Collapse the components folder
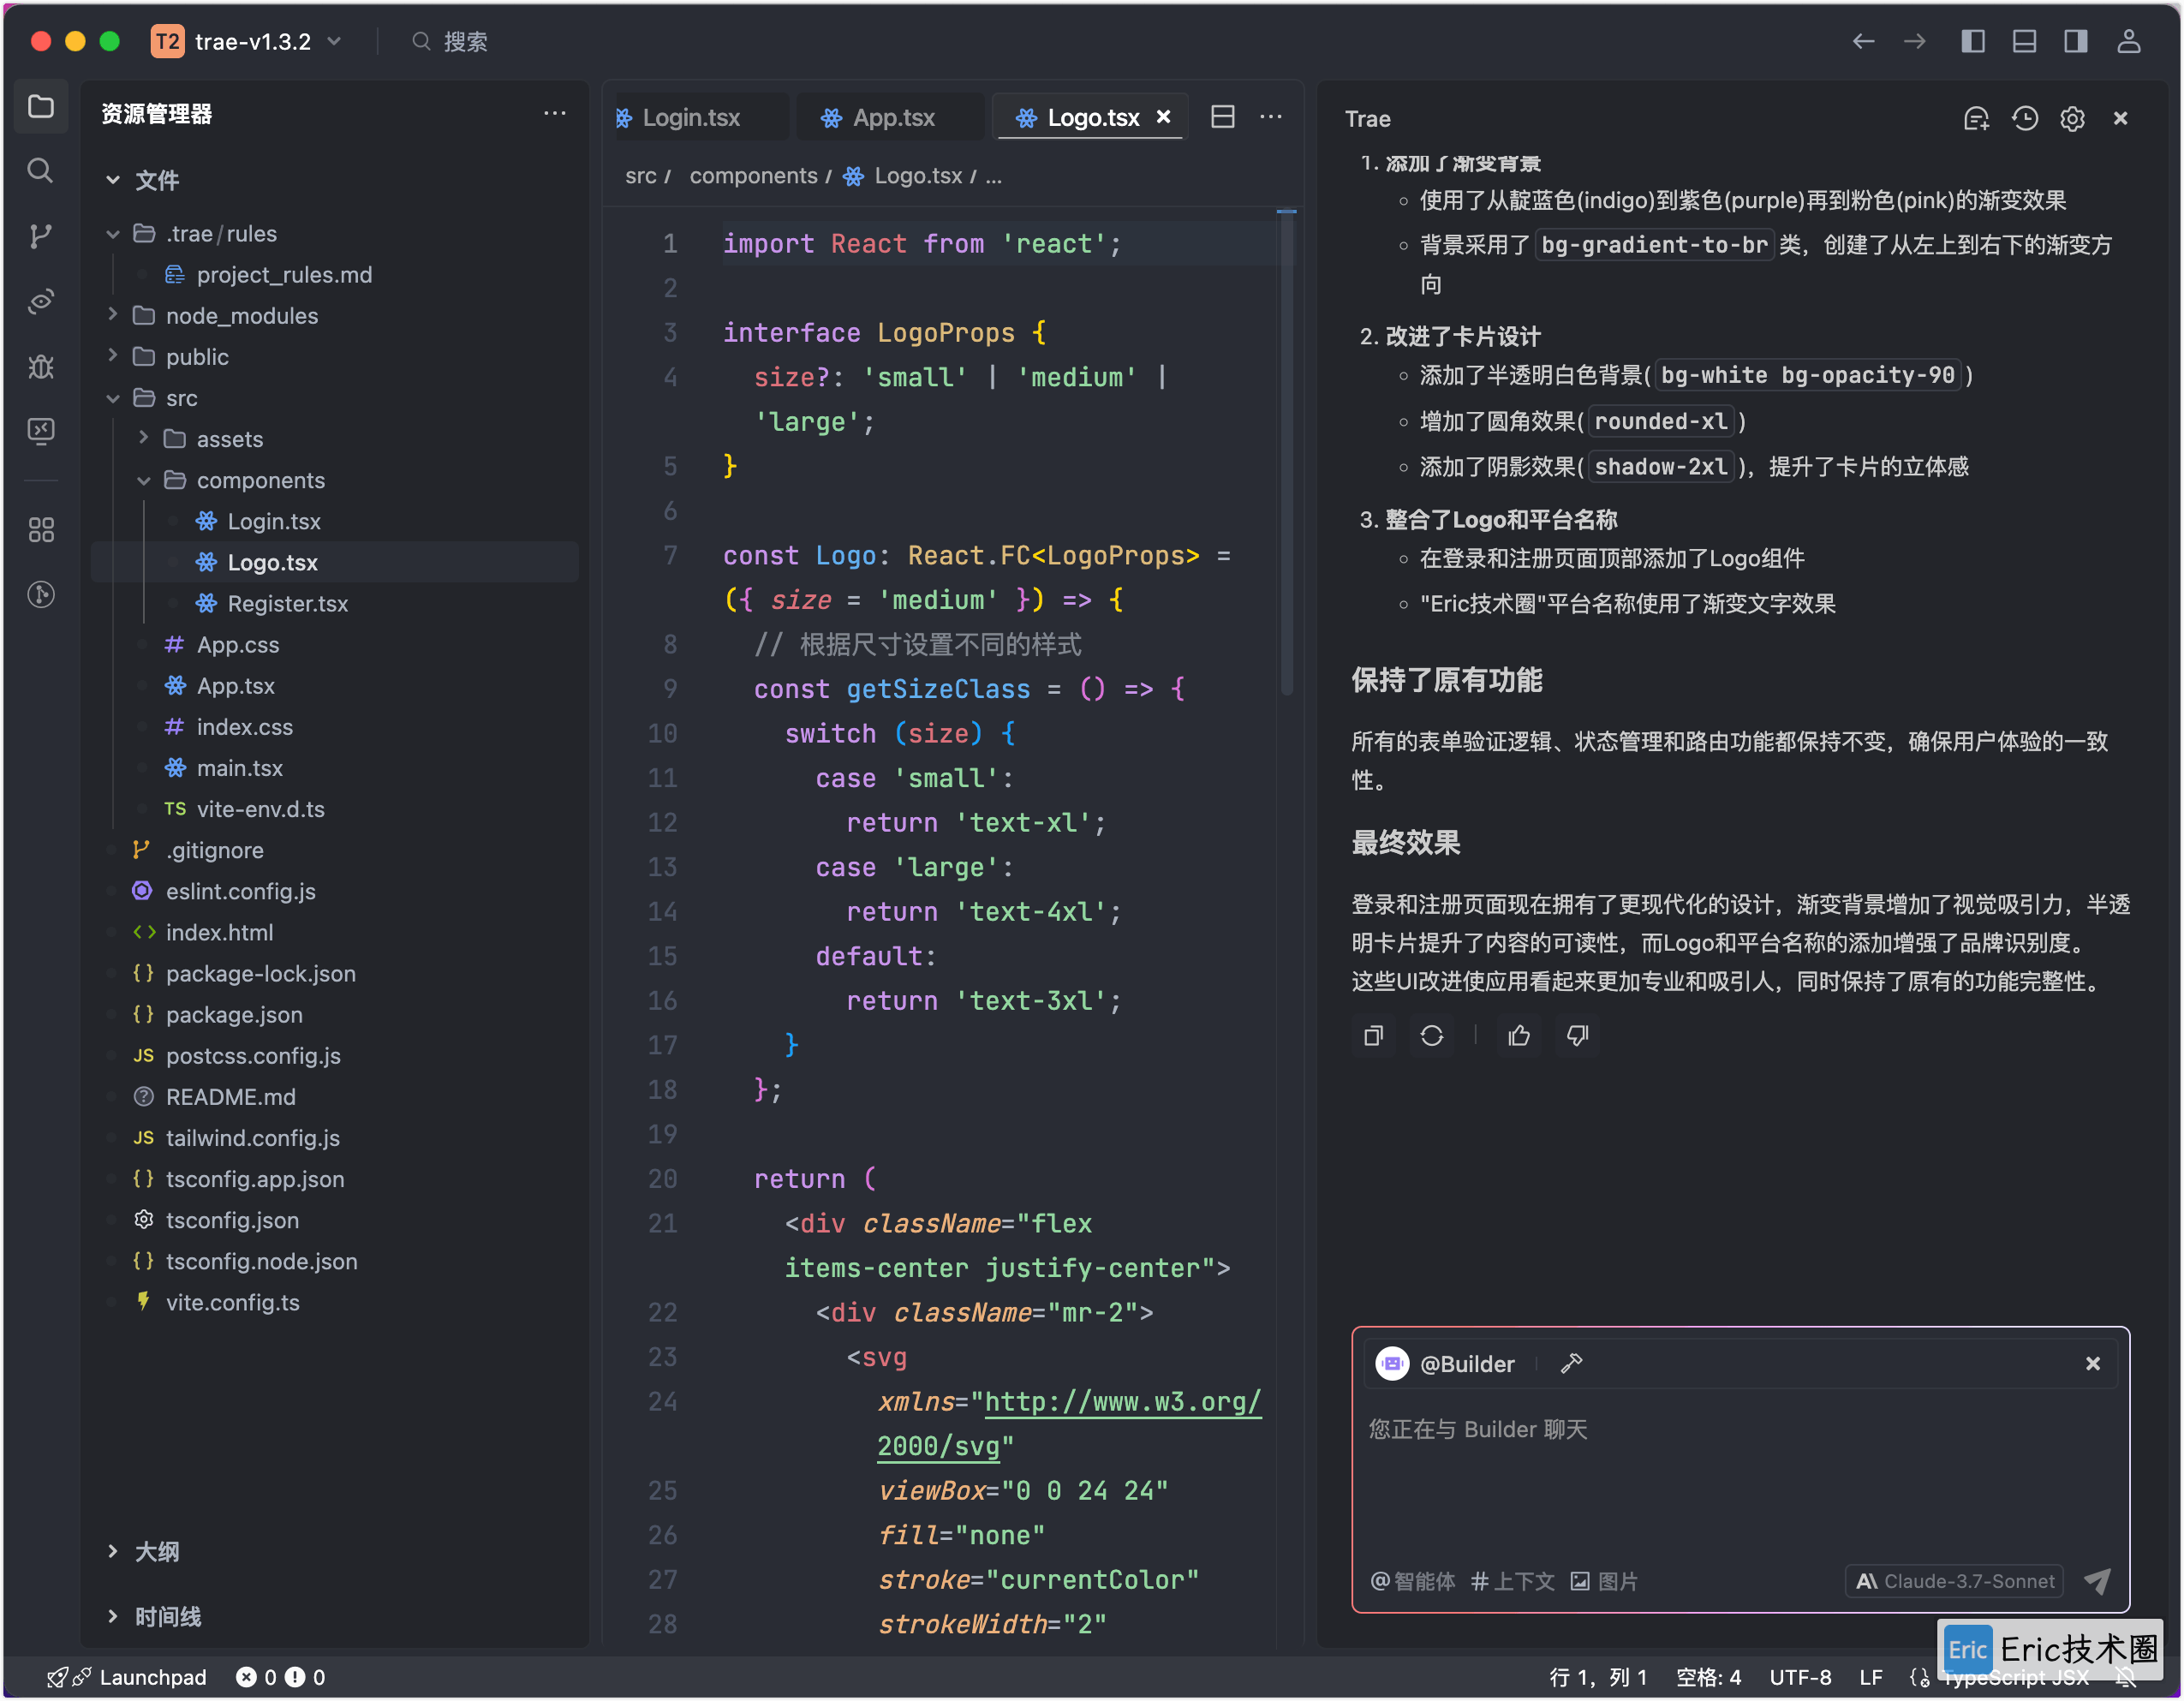 144,481
